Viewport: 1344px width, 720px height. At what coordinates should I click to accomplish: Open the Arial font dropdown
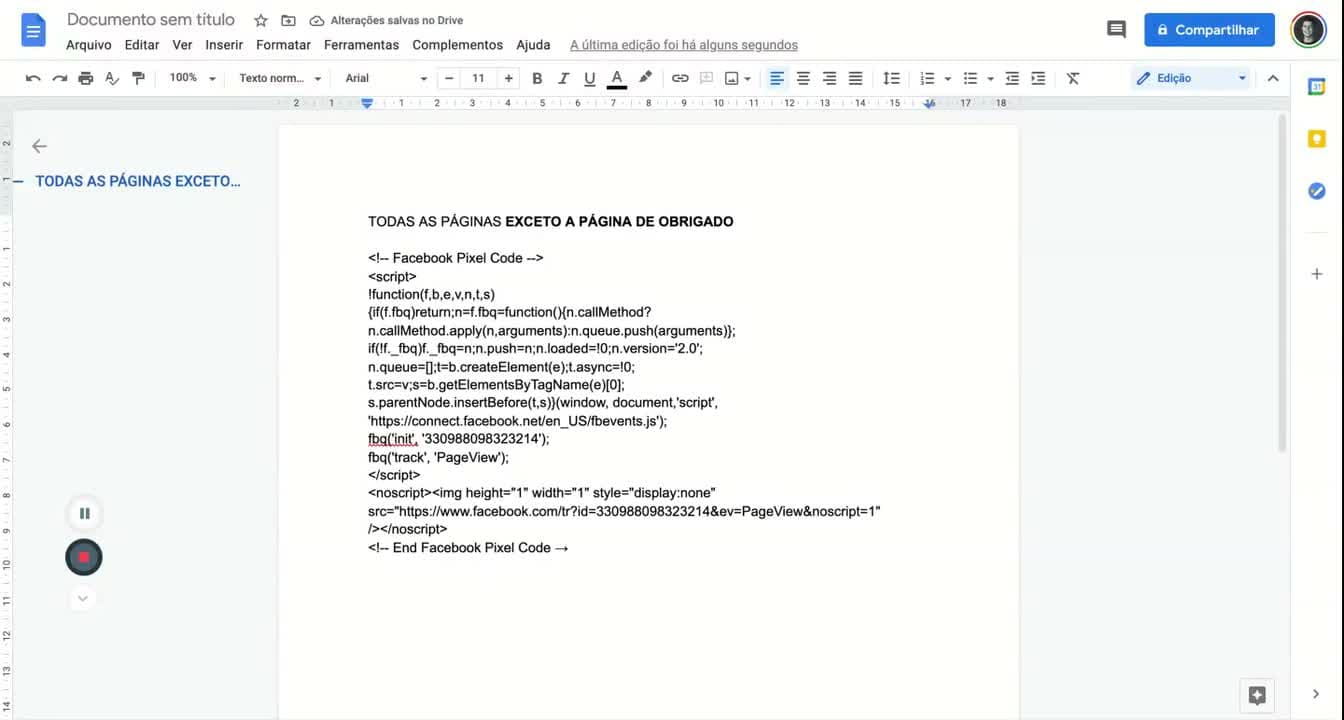pyautogui.click(x=386, y=78)
